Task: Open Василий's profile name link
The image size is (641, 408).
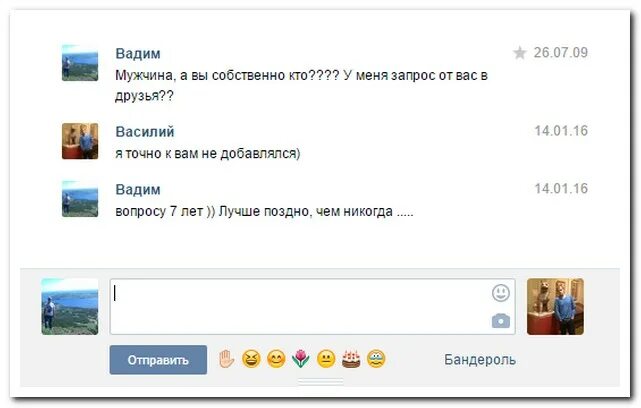Action: 145,132
